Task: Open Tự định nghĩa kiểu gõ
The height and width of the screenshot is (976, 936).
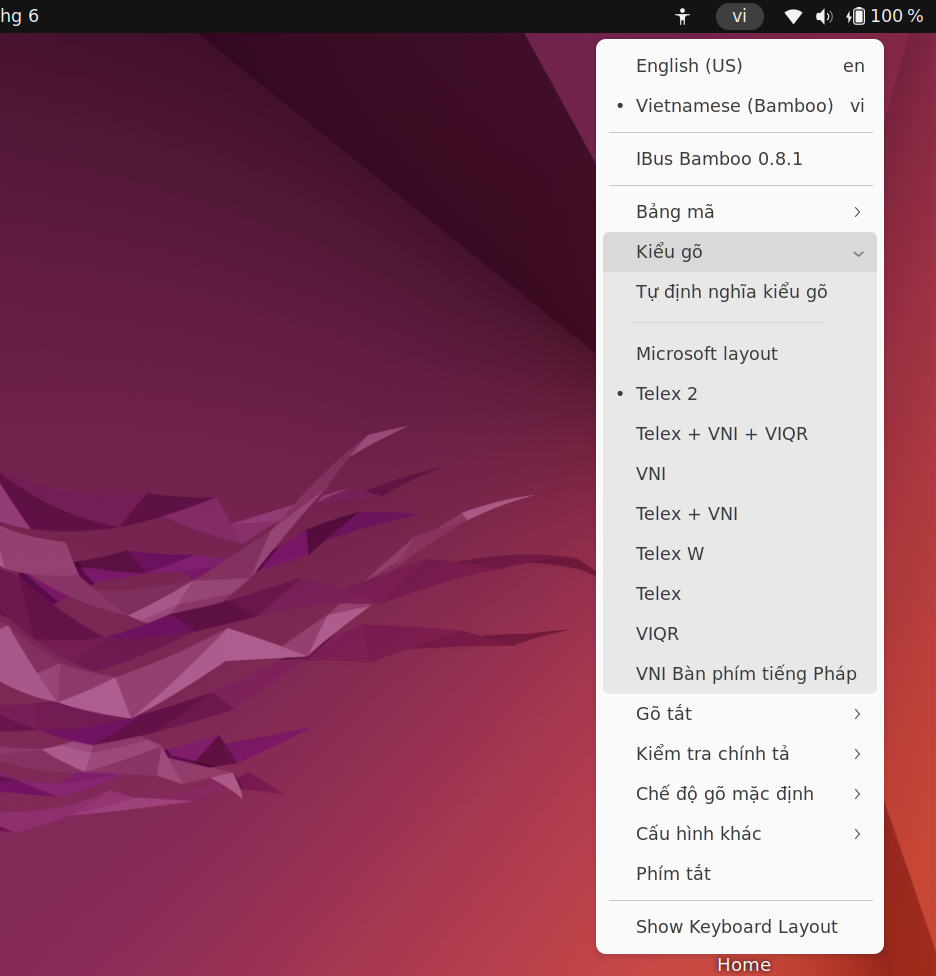Action: [x=740, y=292]
